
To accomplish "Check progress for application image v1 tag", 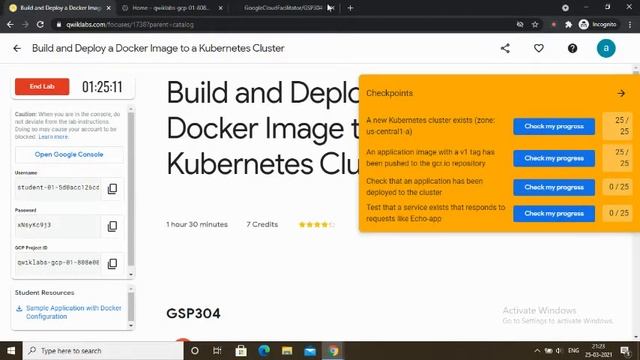I will (554, 158).
